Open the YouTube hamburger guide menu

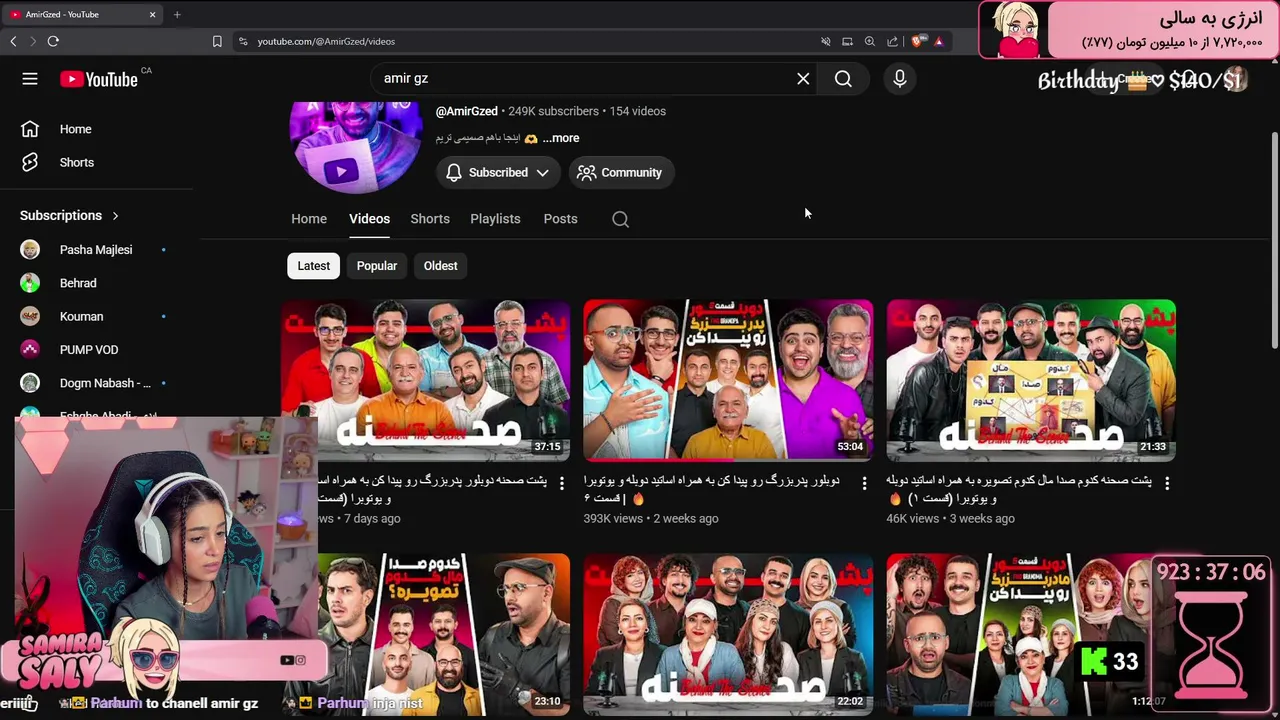point(30,79)
